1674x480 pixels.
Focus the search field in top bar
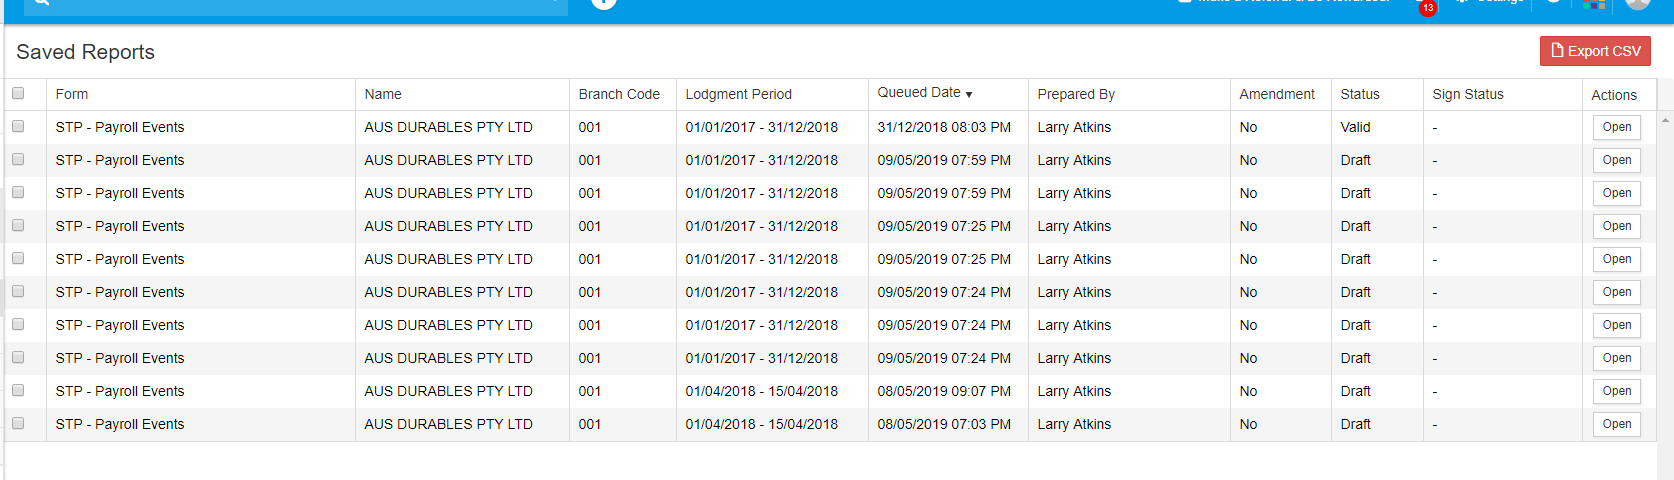click(300, 5)
